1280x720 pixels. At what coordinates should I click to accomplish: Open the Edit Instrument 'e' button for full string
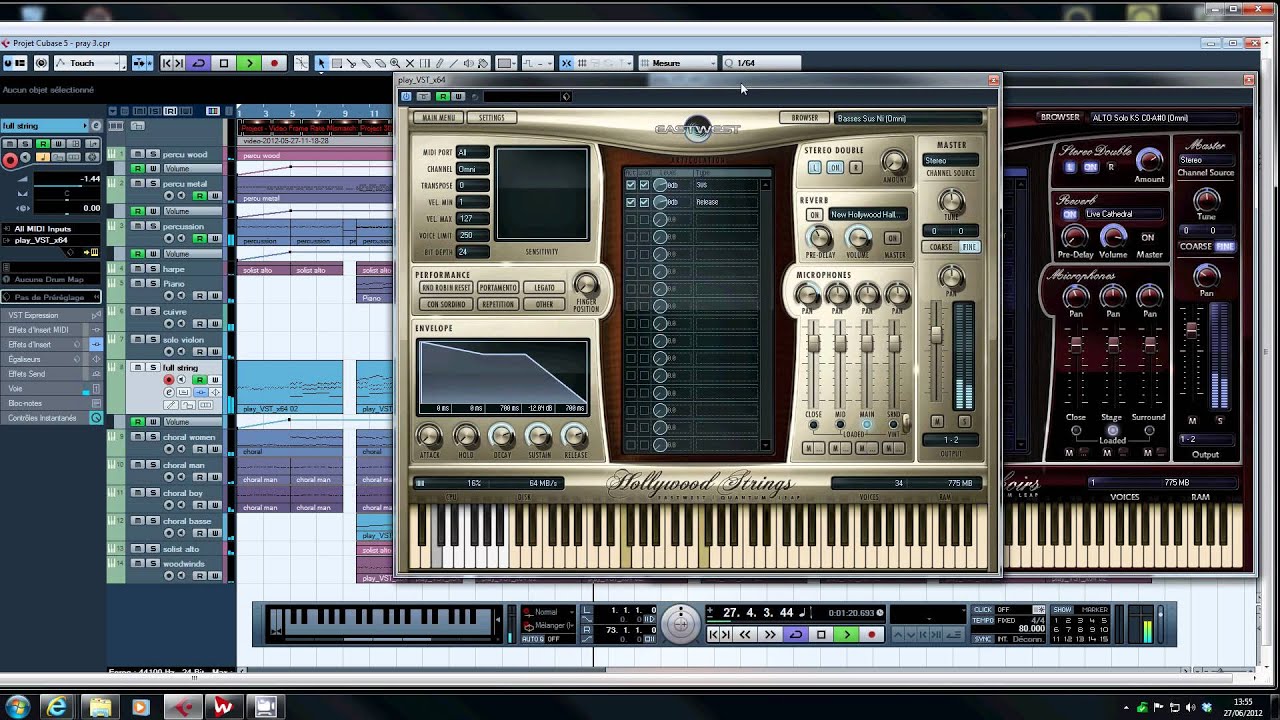tap(96, 126)
